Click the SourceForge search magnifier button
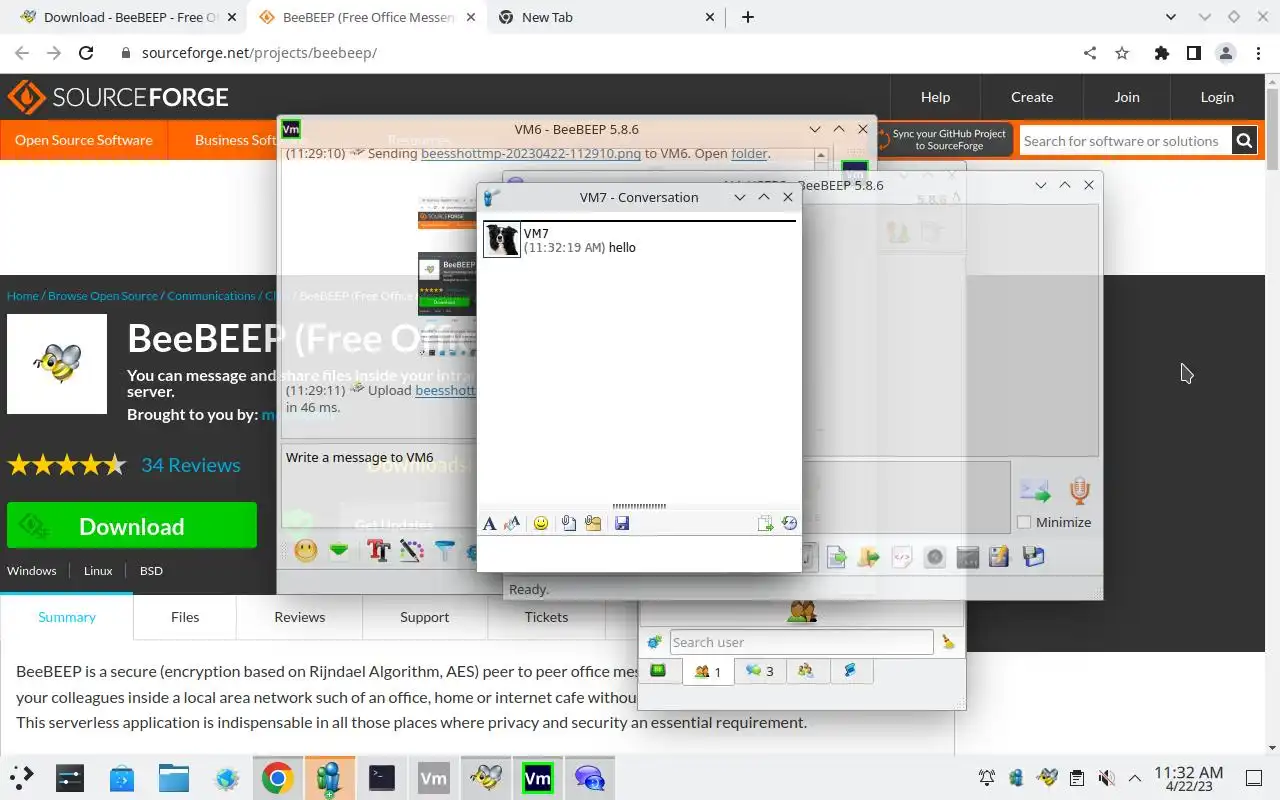 click(x=1244, y=141)
